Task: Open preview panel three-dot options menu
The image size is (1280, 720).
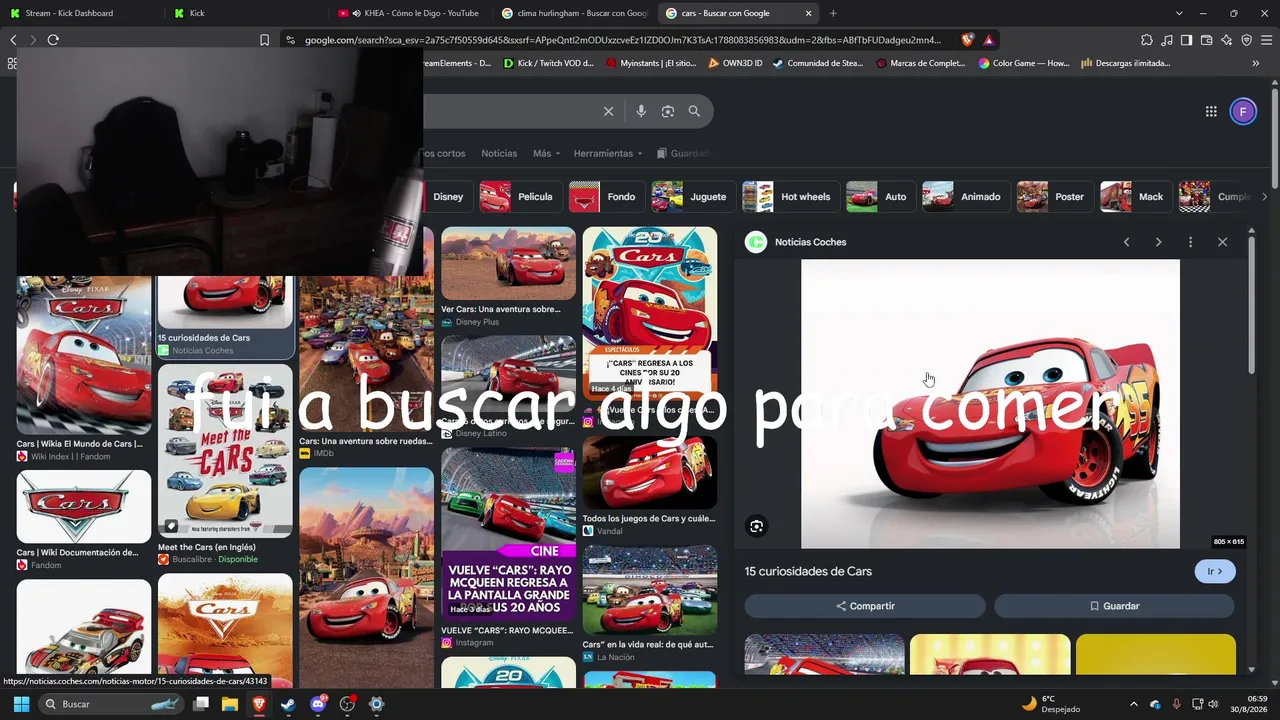Action: [1190, 242]
